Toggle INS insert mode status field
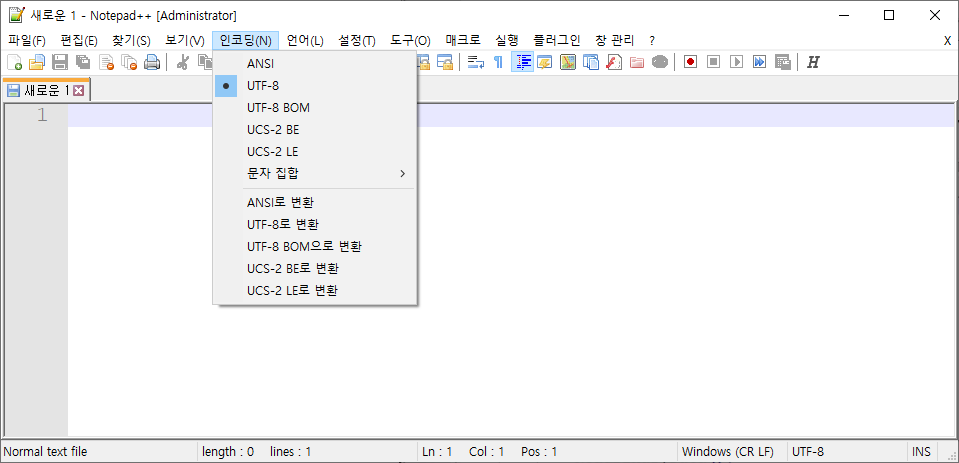Screen dimensions: 959x463 (x=922, y=452)
